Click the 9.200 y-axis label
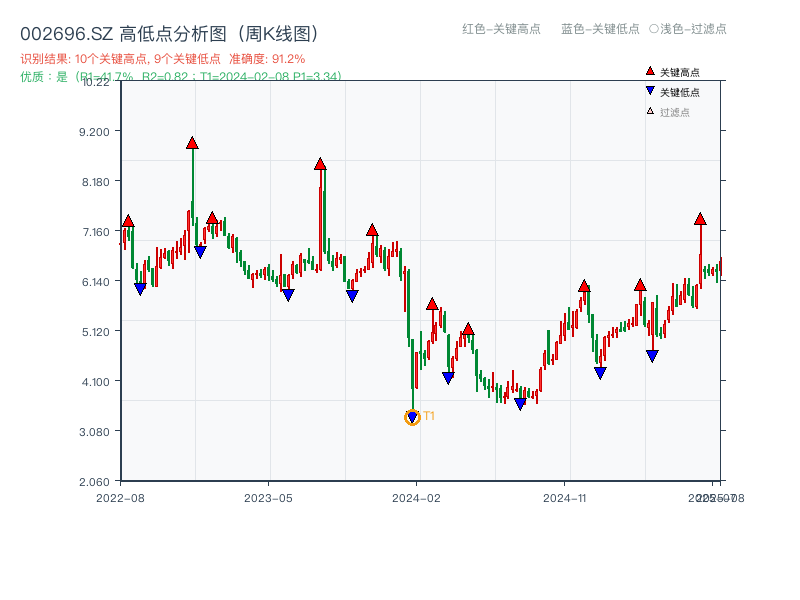The image size is (800, 600). (x=94, y=132)
